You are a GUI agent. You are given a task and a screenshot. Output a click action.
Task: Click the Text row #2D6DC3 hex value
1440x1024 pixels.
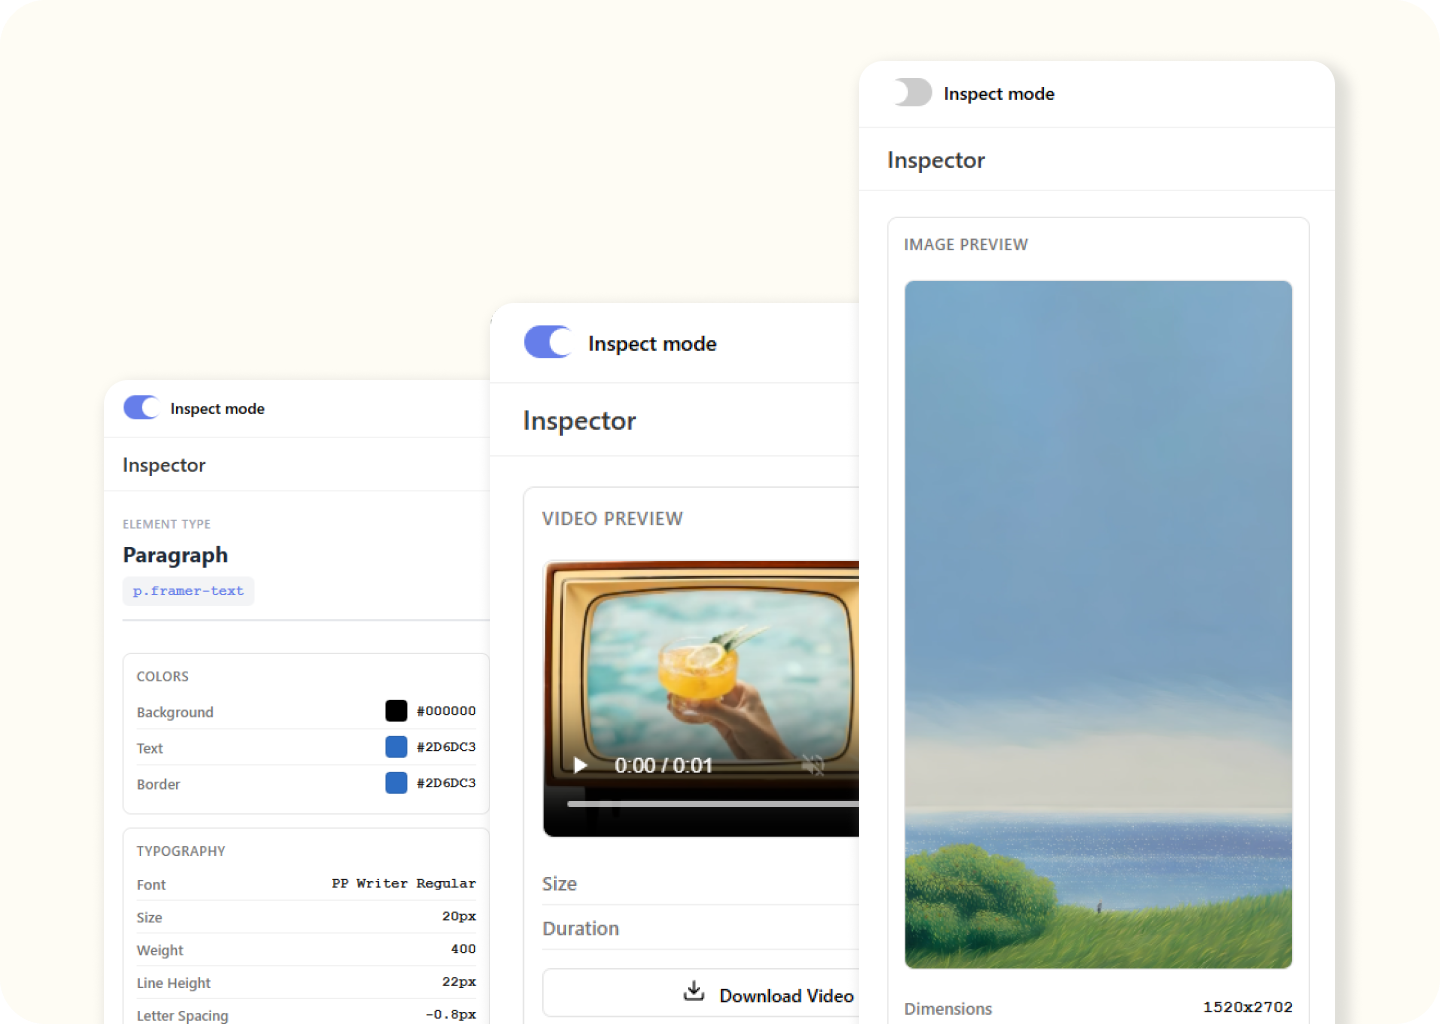[446, 747]
